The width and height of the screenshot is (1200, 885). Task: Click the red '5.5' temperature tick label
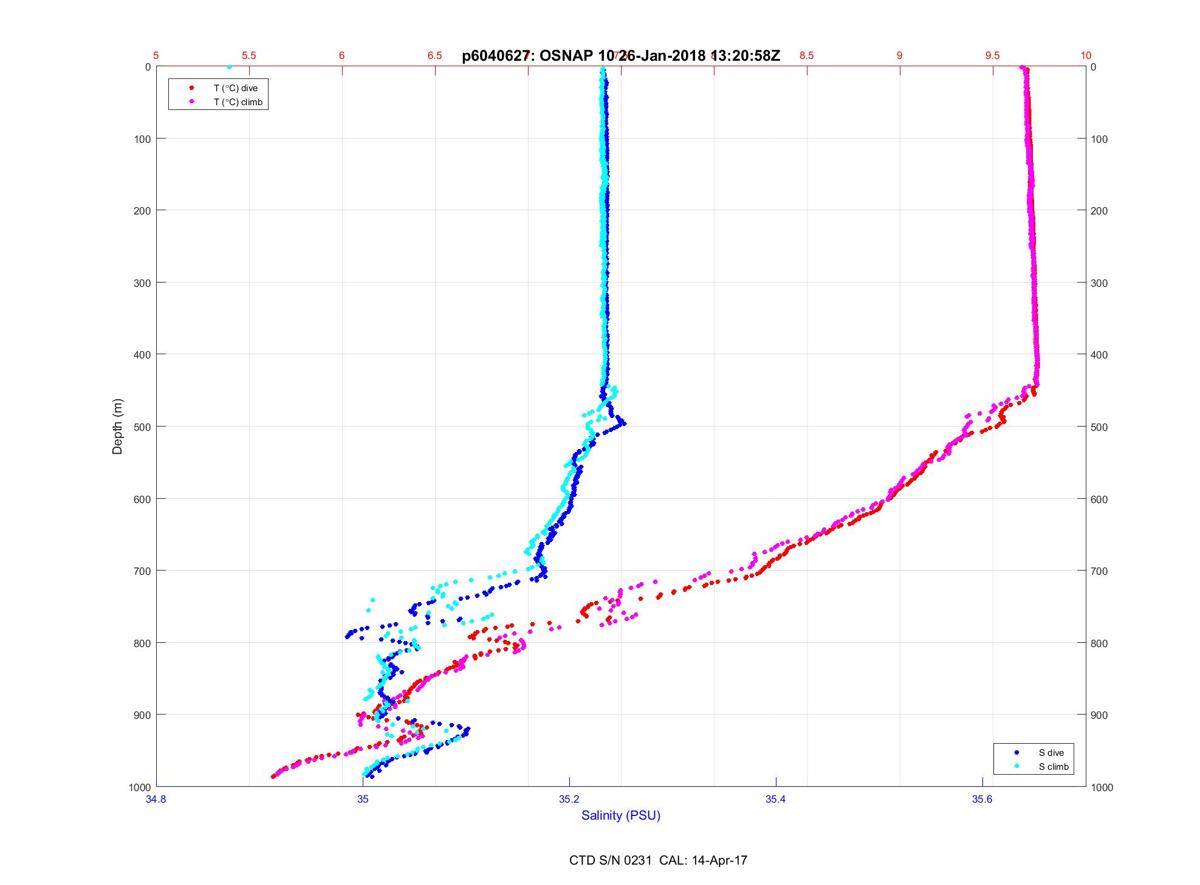click(x=249, y=56)
